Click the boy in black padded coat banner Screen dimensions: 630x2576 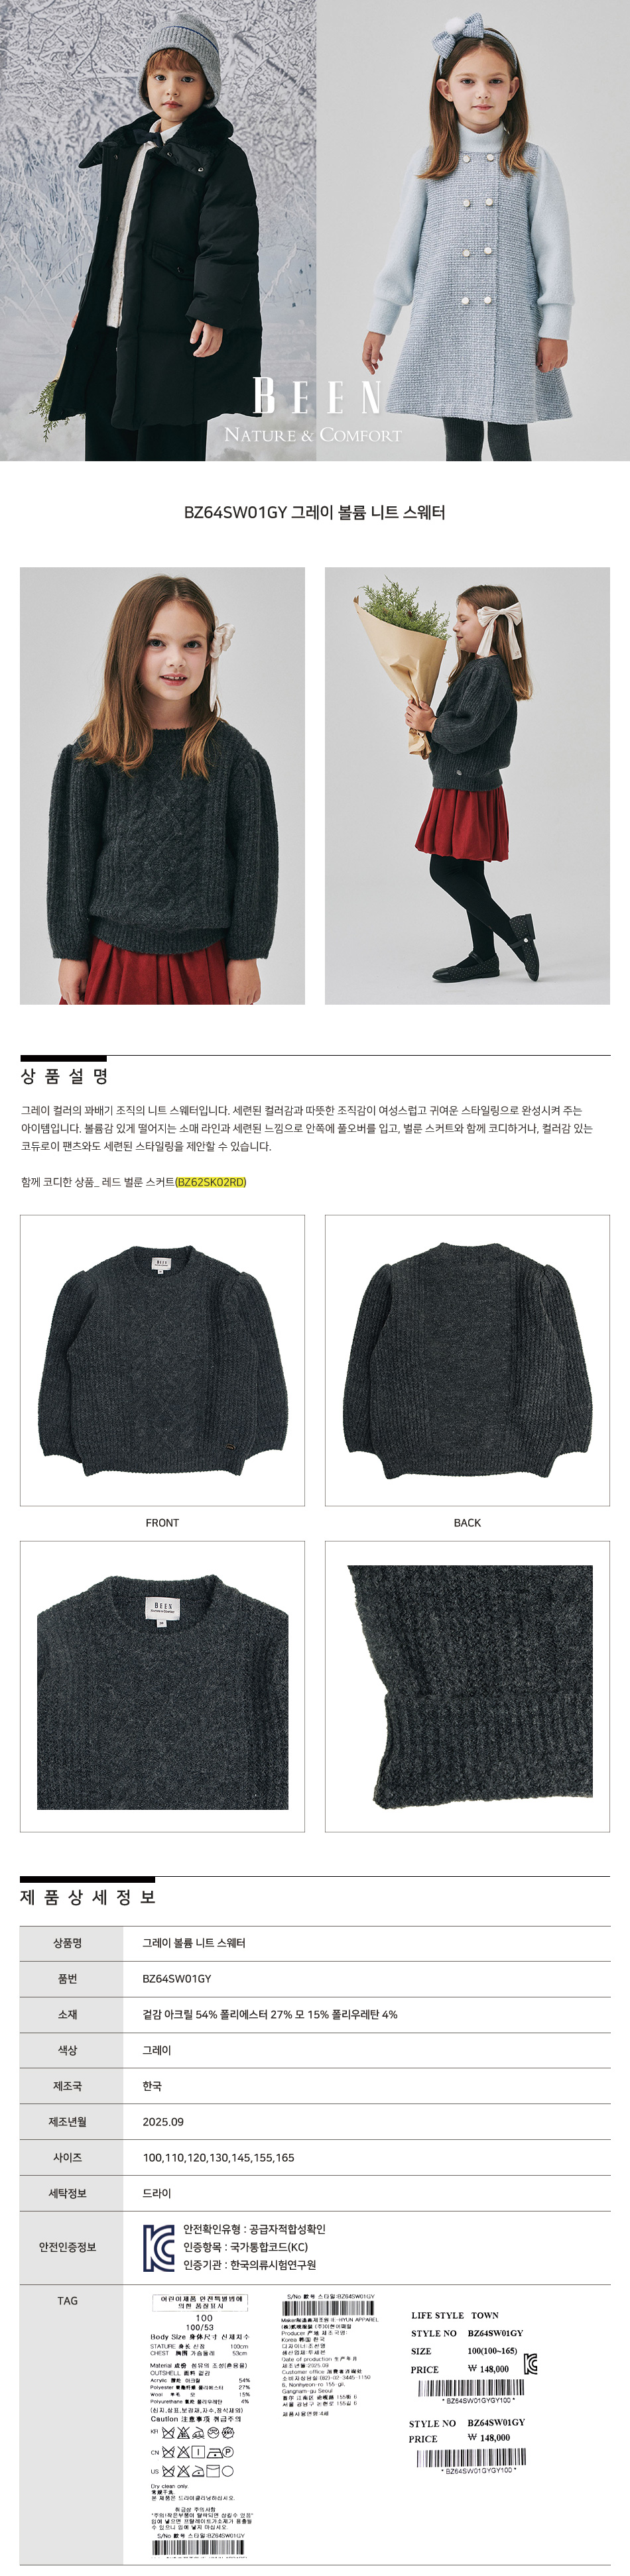click(x=158, y=230)
